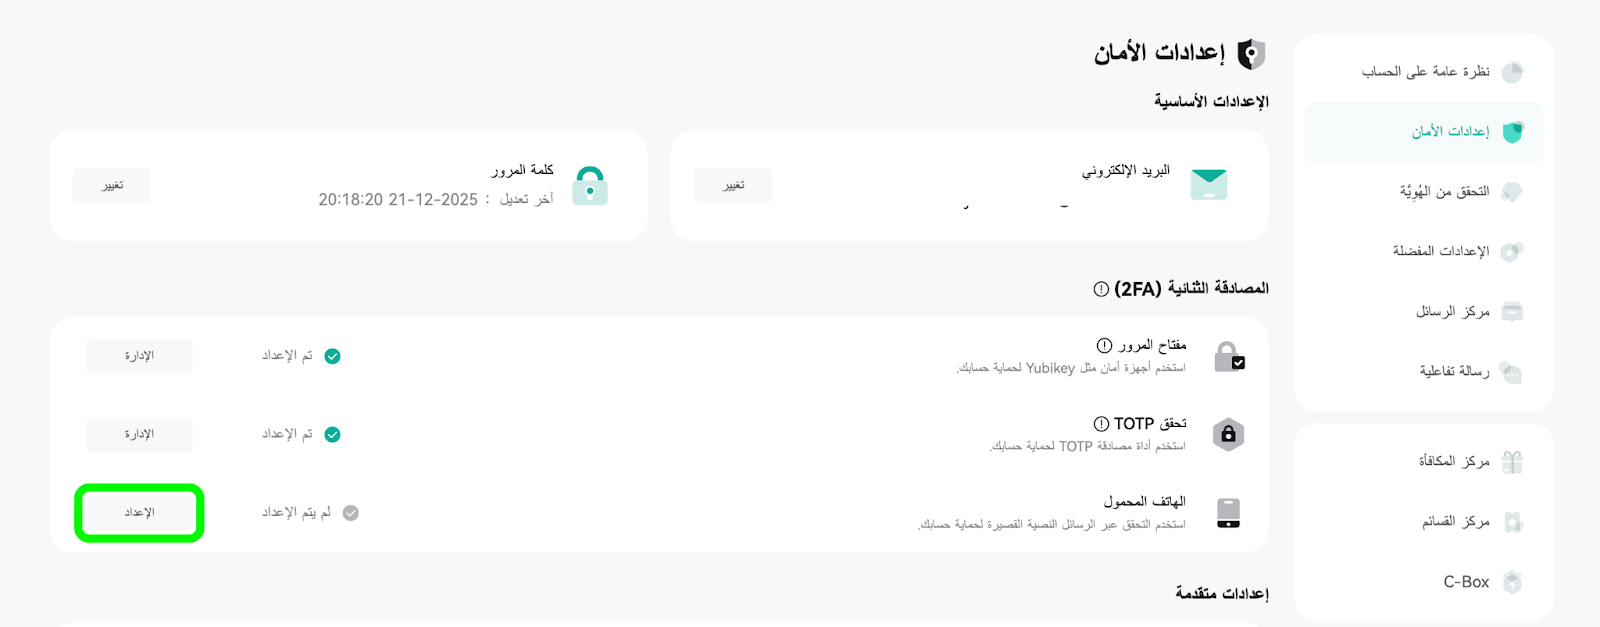
Task: Click info icon beside passkey label
Action: [1104, 345]
